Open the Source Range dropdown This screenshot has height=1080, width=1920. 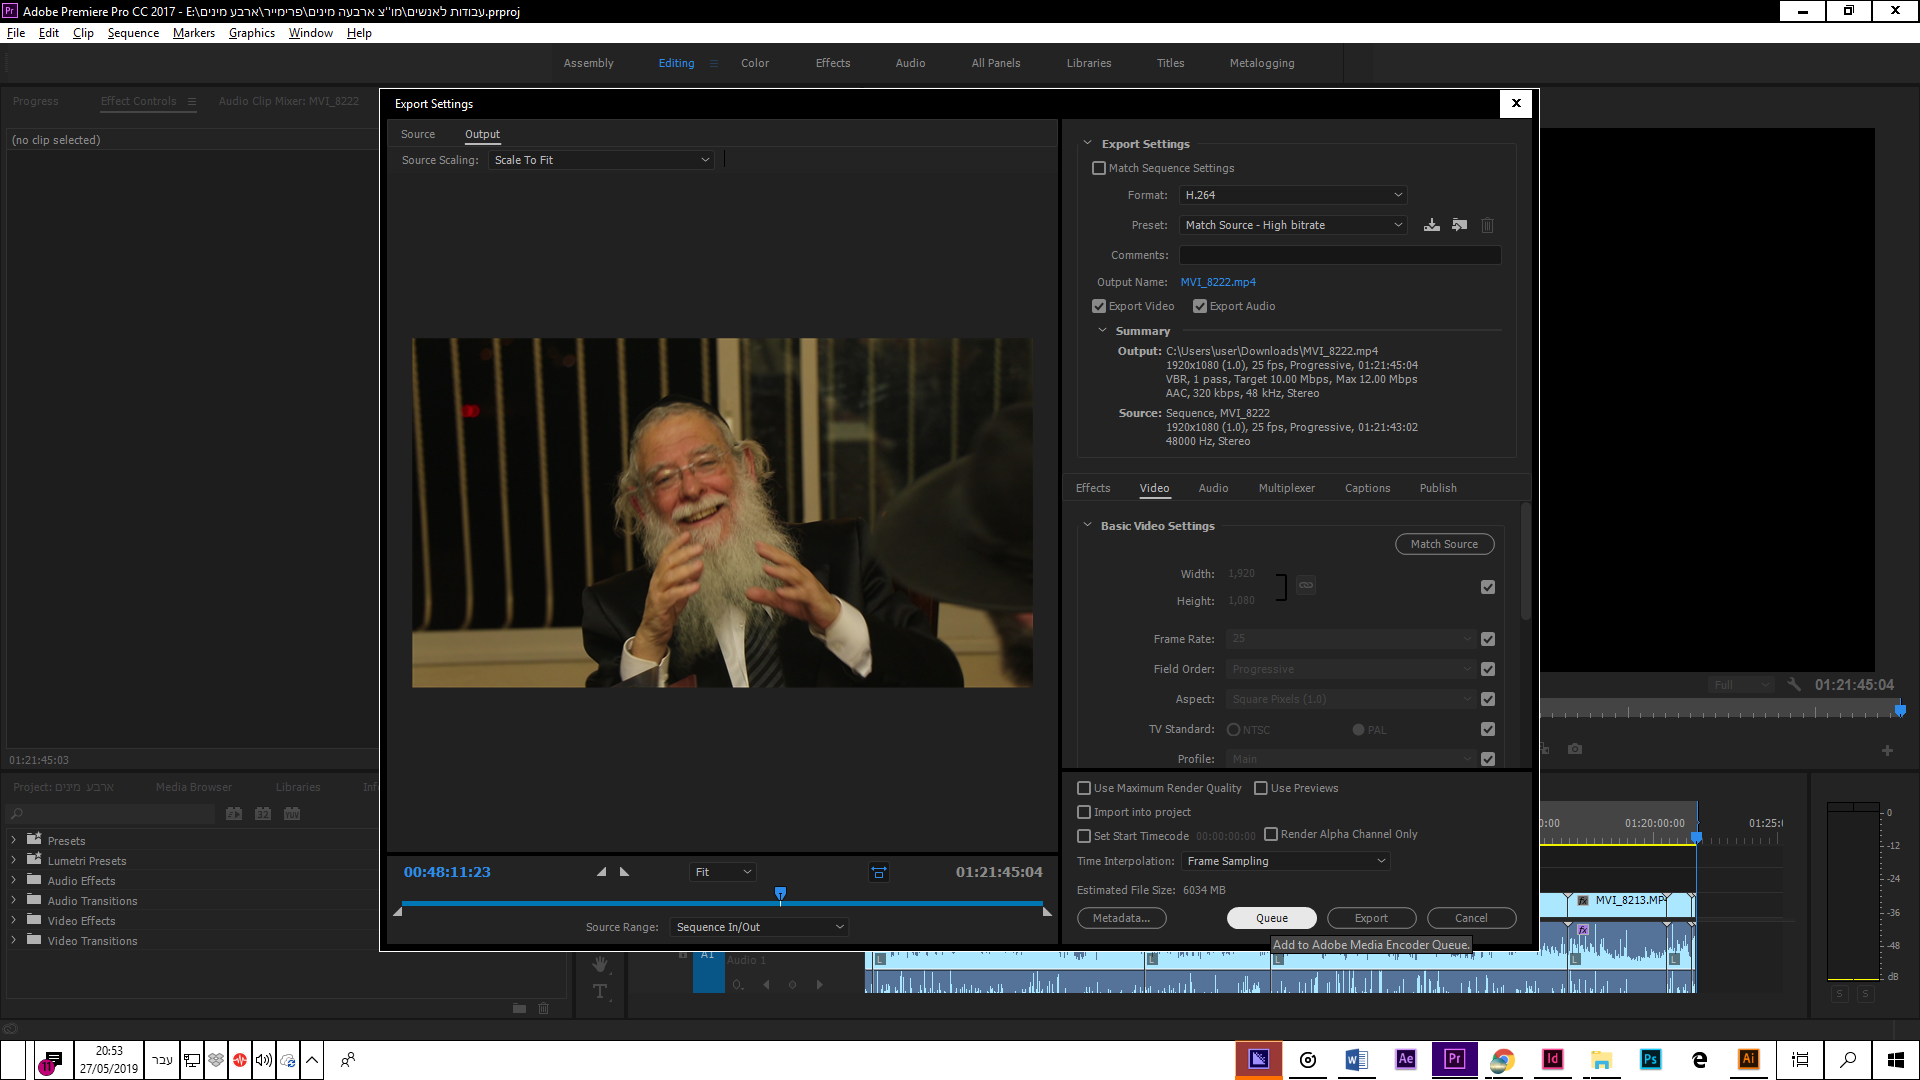pos(760,927)
